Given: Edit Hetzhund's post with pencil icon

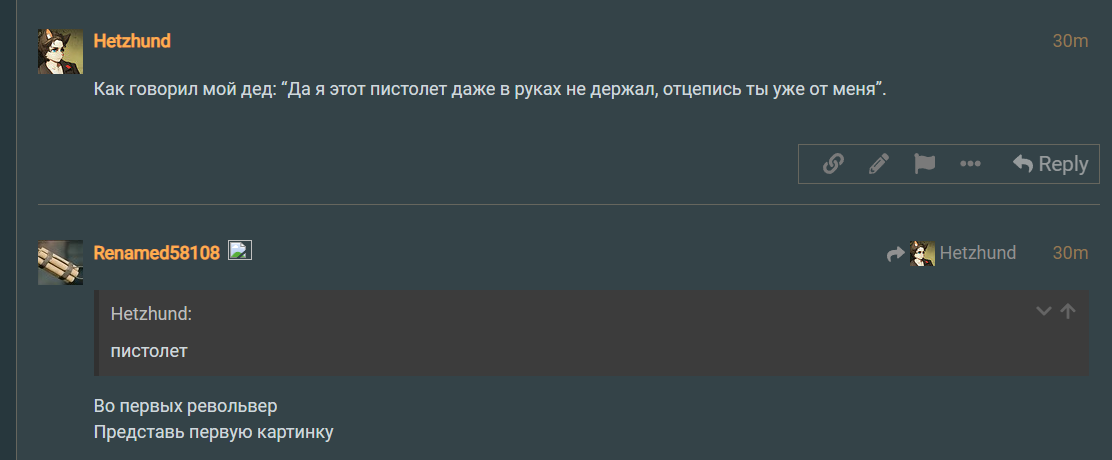Looking at the screenshot, I should click(879, 164).
